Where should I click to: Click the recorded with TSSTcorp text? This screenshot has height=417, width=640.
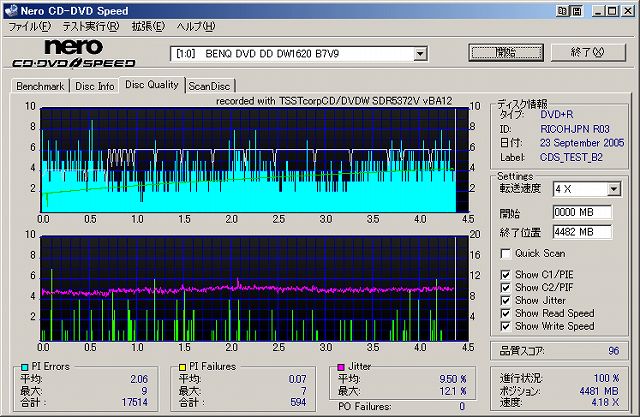pyautogui.click(x=334, y=101)
